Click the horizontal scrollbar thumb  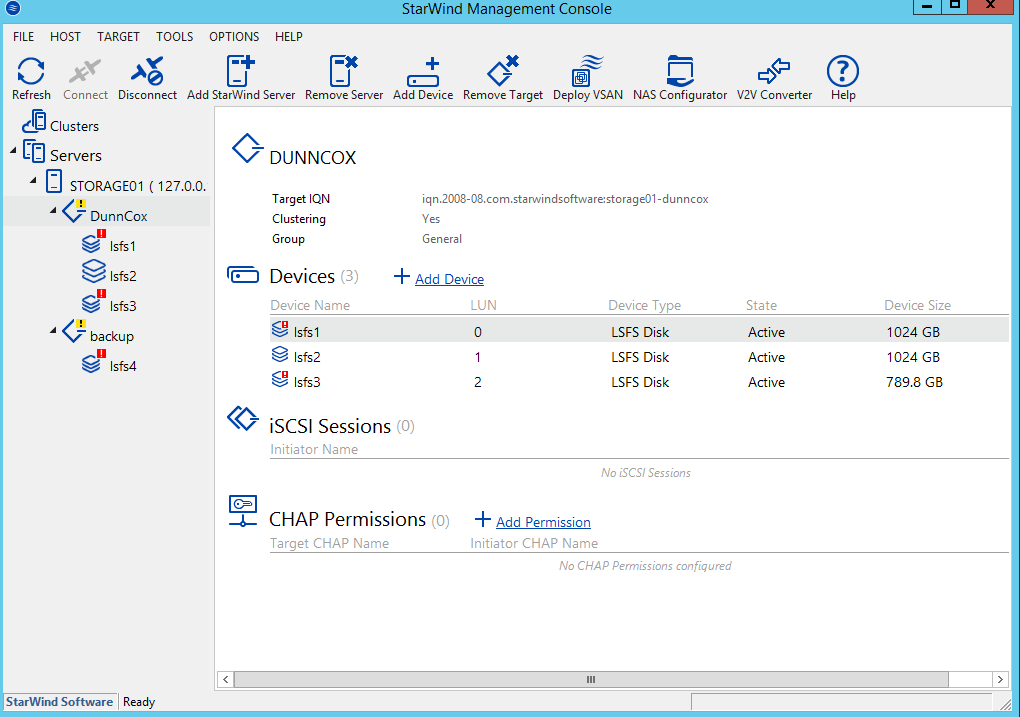click(x=591, y=679)
